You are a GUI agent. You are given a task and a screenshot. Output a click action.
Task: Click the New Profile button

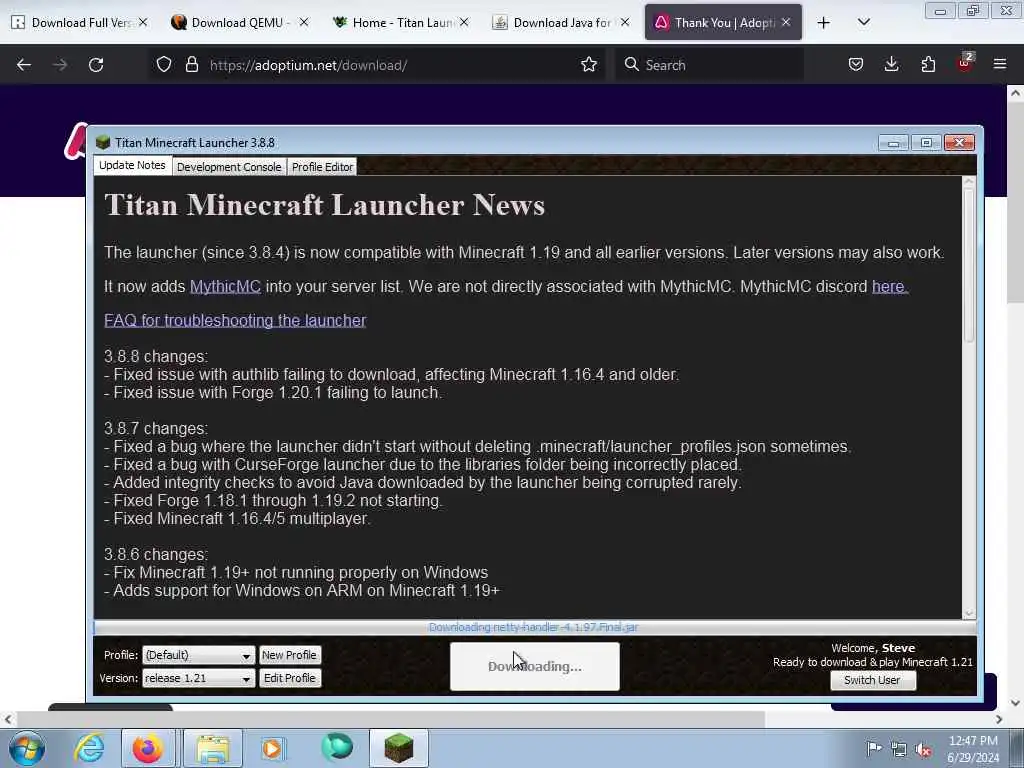tap(289, 655)
